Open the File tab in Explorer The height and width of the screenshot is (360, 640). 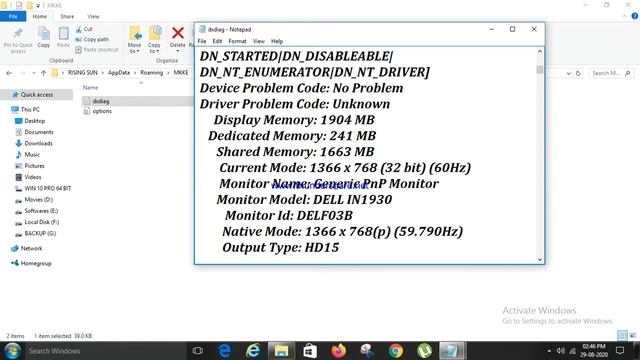[13, 16]
